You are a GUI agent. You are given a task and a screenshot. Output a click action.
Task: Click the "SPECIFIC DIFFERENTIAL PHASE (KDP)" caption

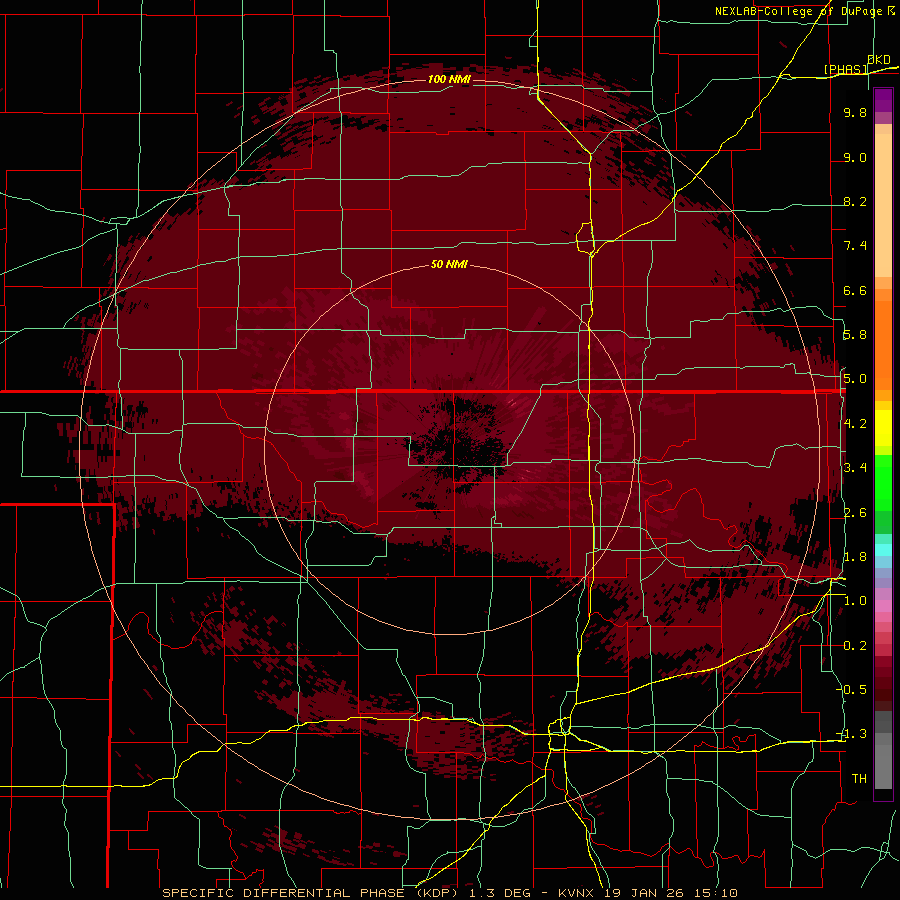[x=309, y=893]
